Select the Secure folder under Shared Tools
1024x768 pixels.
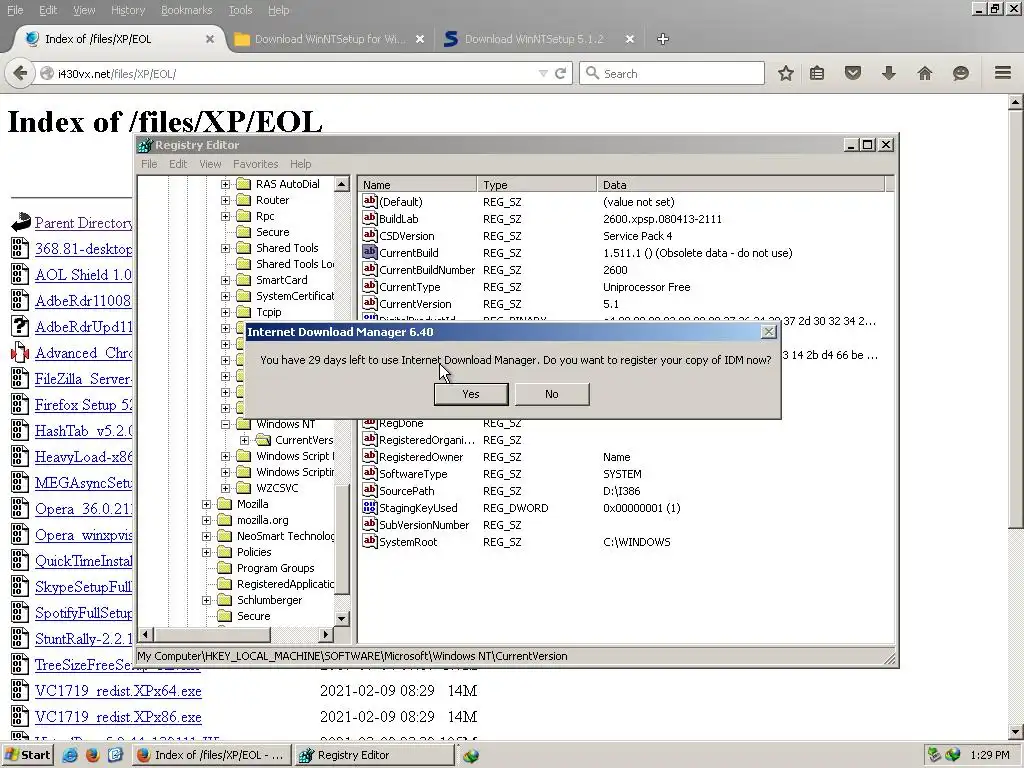tap(272, 232)
